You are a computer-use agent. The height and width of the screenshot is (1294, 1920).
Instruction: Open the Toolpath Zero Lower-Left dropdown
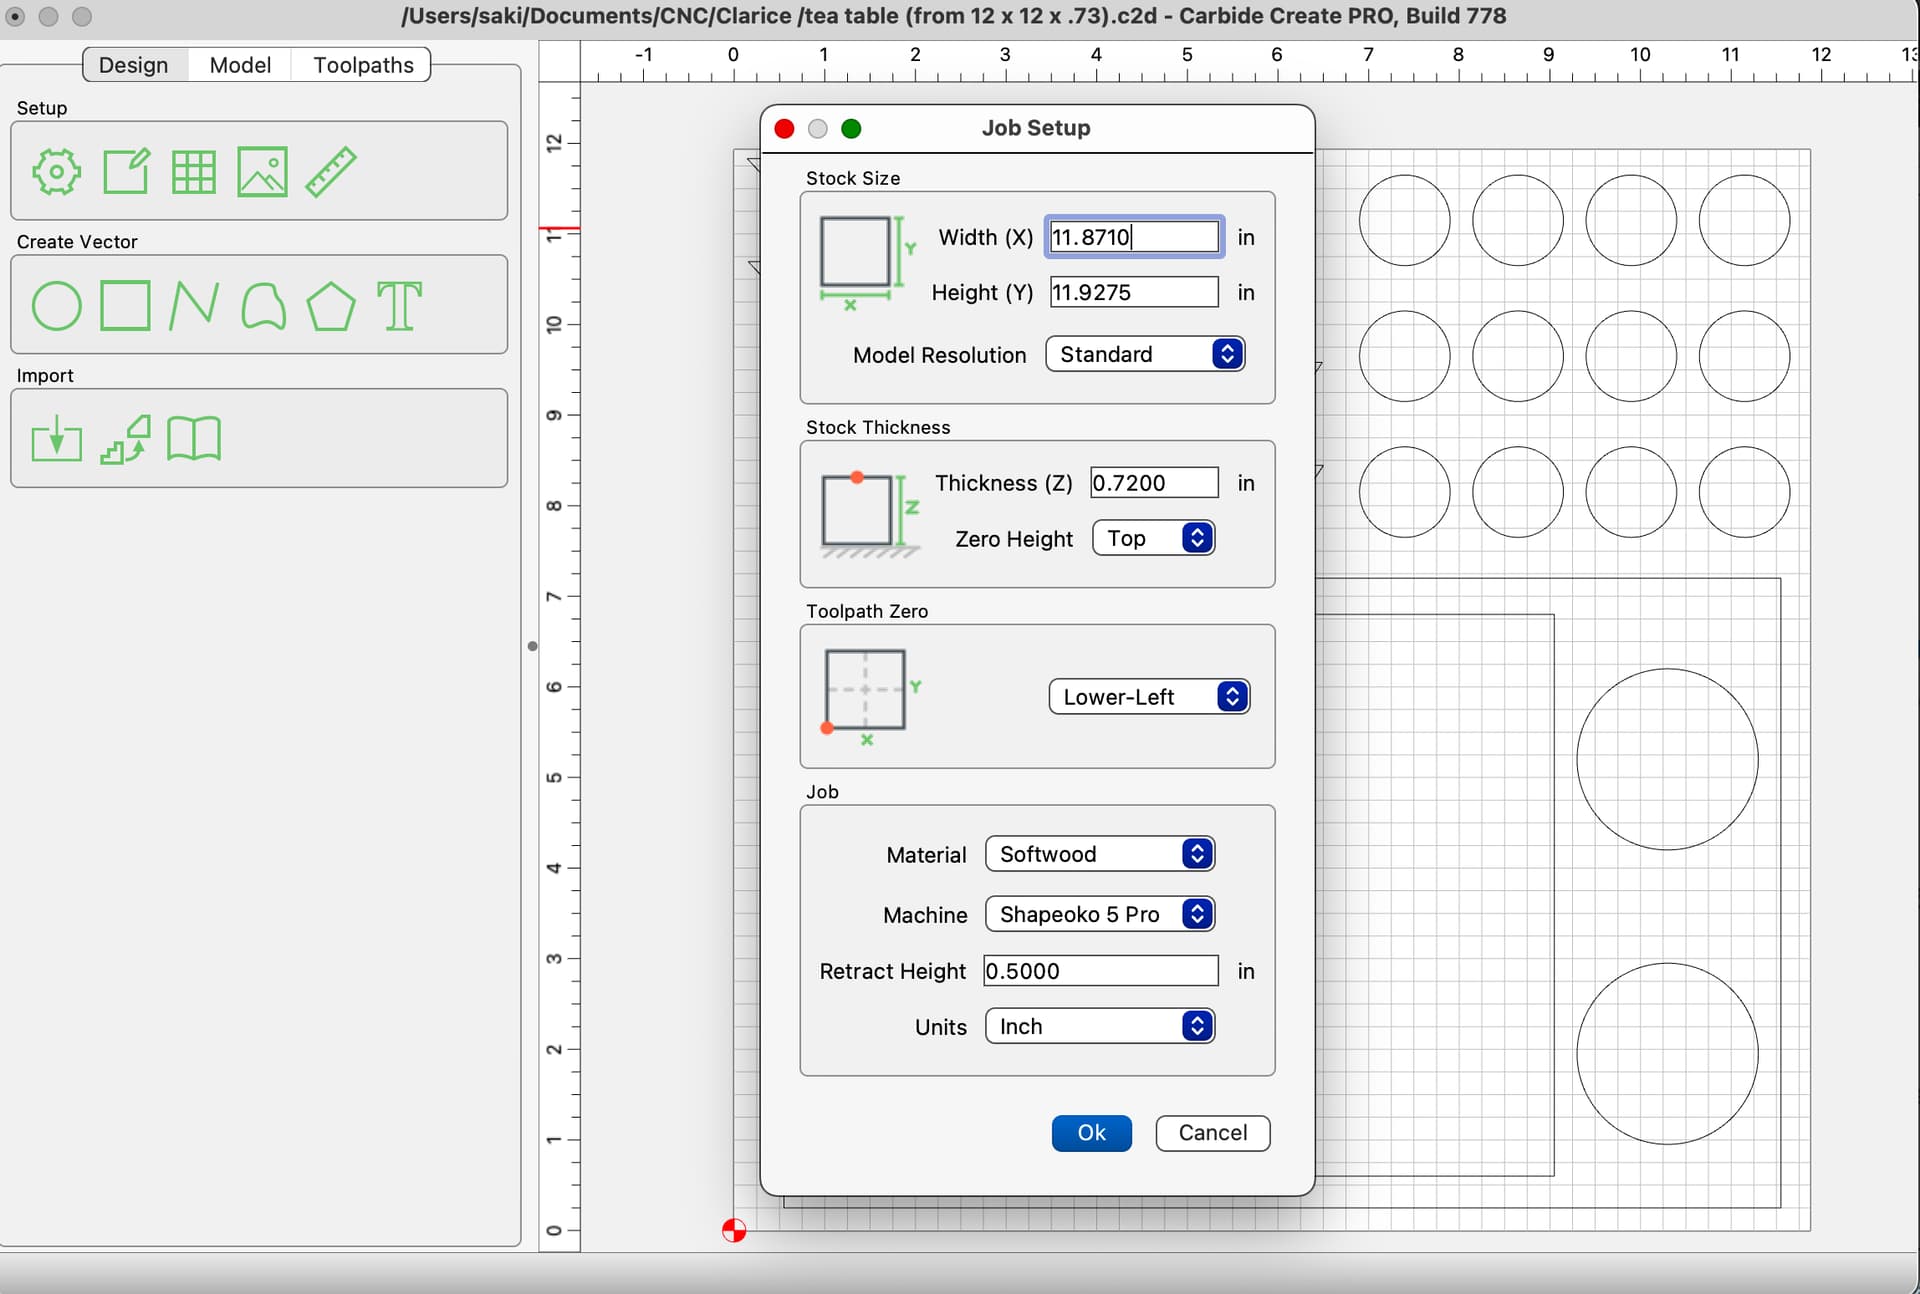point(1149,697)
